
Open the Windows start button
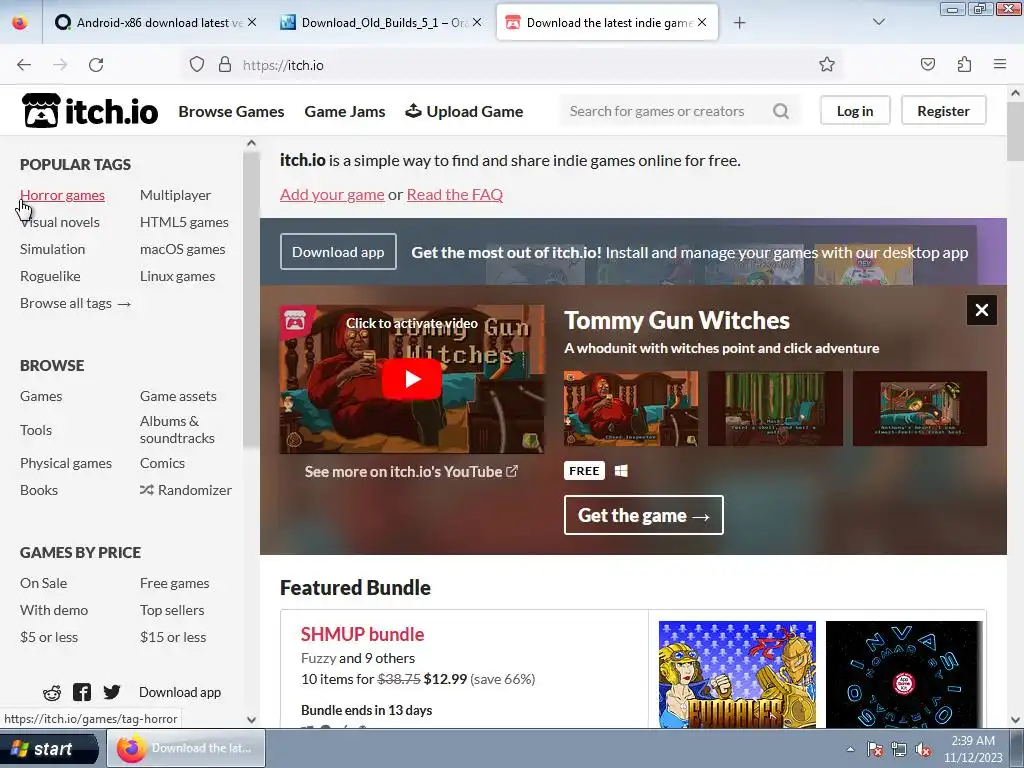point(49,749)
